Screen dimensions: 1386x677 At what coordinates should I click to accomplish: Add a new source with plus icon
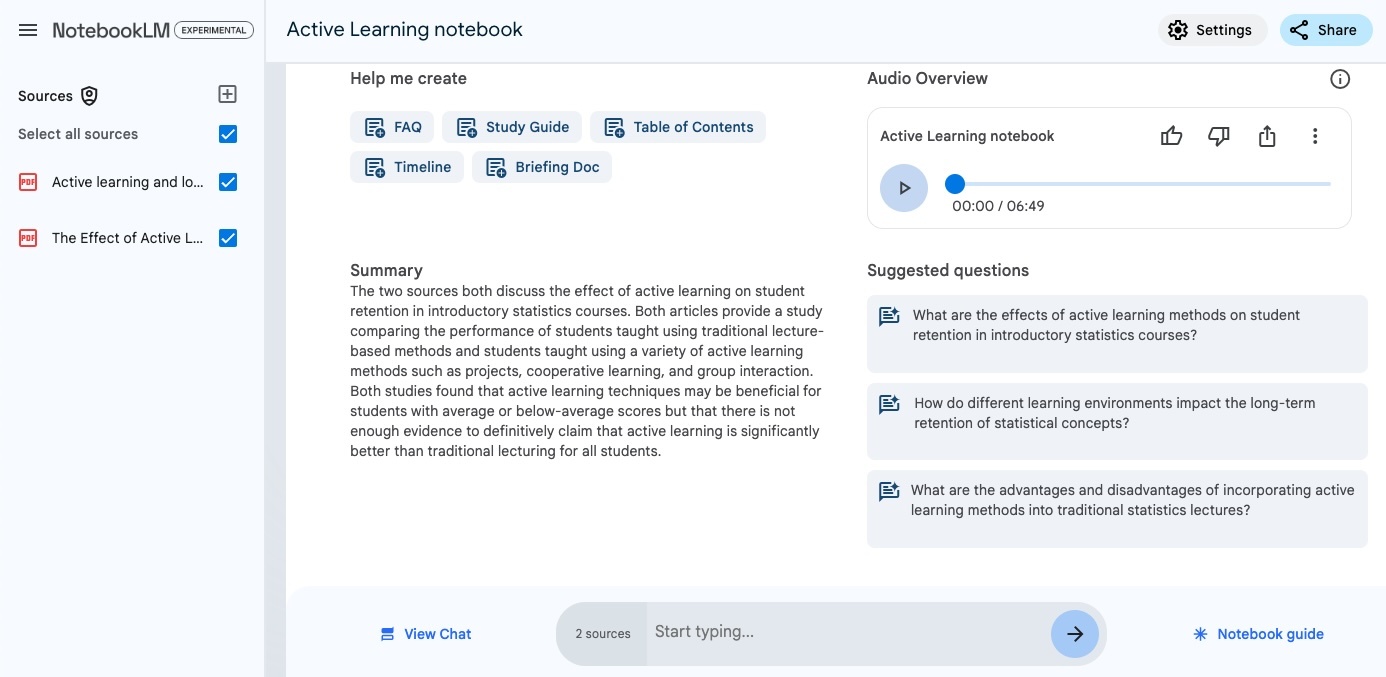(x=228, y=94)
